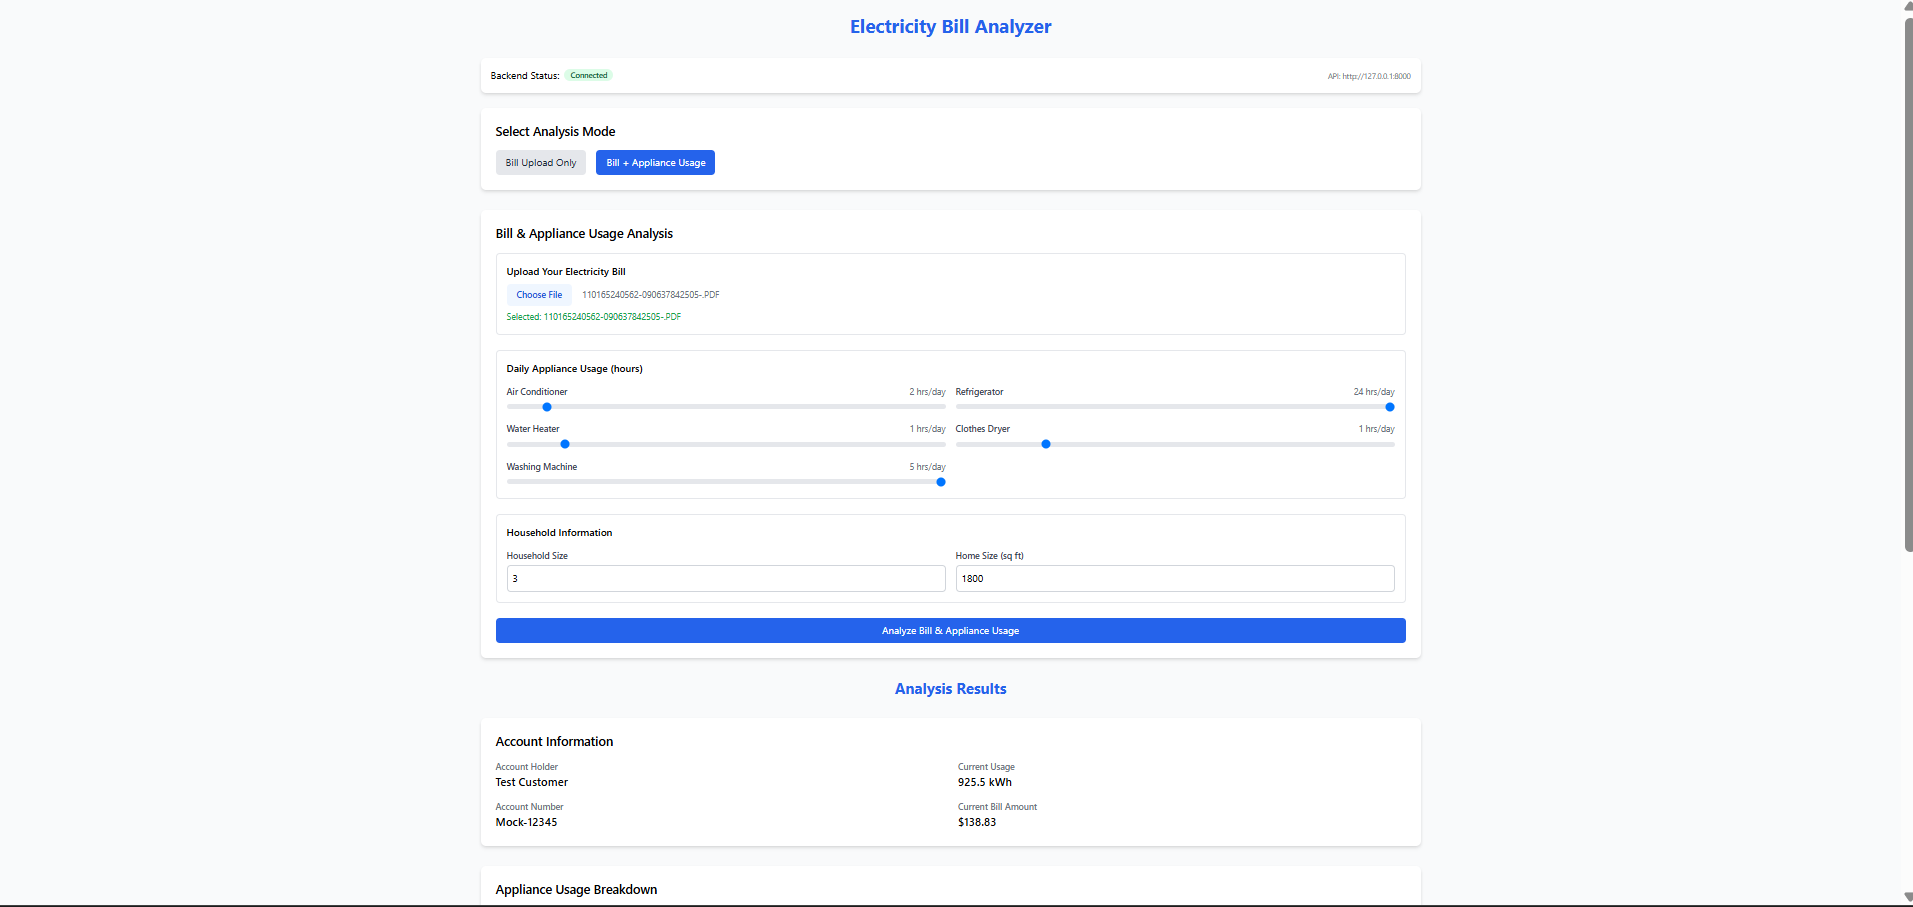Open the Choose File dialog
The image size is (1913, 907).
(x=539, y=294)
